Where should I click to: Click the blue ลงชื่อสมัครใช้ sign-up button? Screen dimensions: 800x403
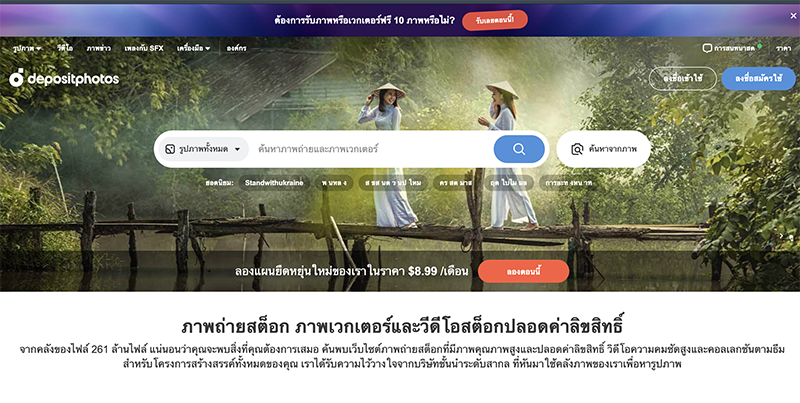(x=758, y=79)
